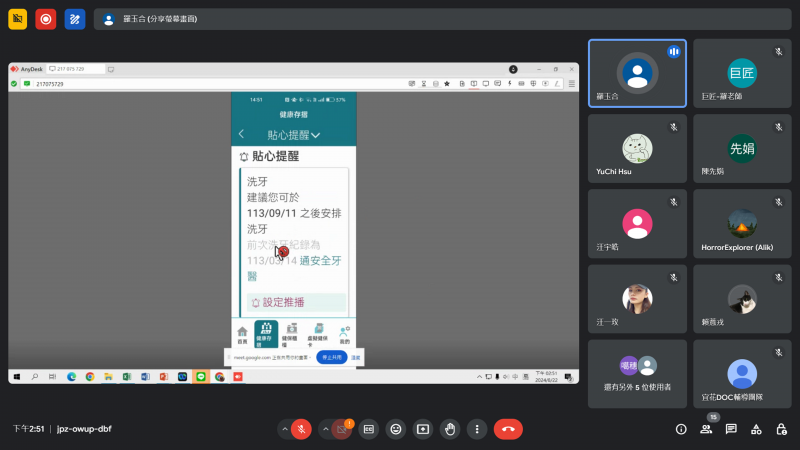Open Excel from shared taskbar
Image resolution: width=800 pixels, height=450 pixels.
(x=127, y=377)
